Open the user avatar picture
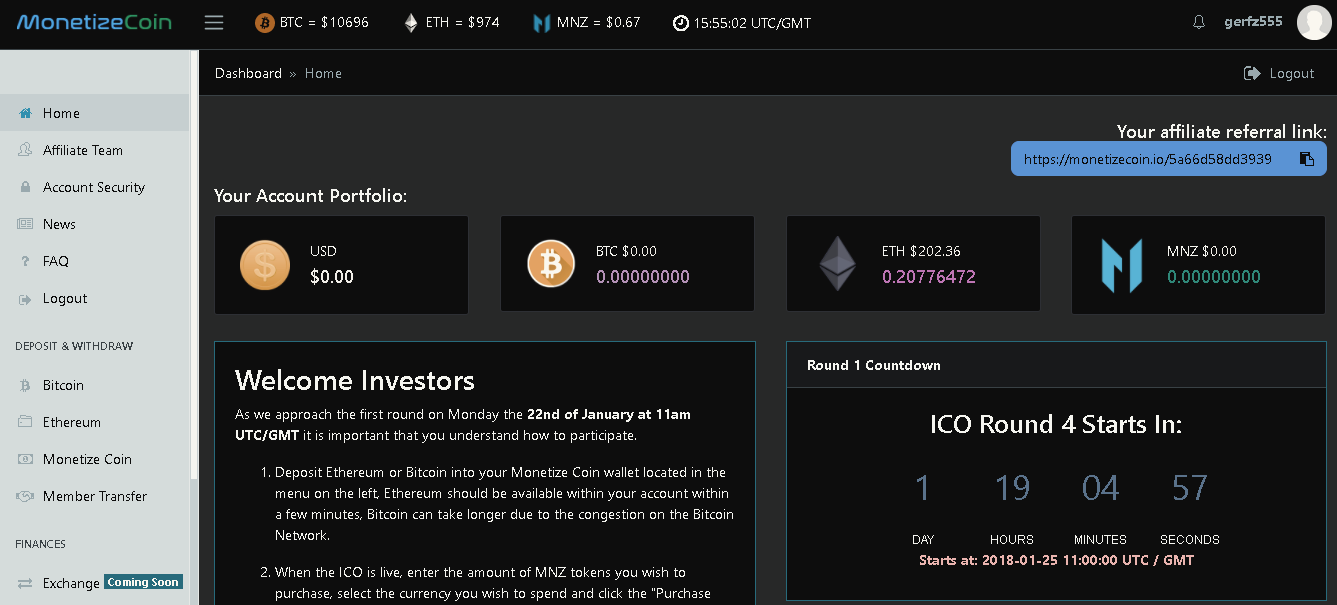Screen dimensions: 1337x605 click(x=1314, y=22)
